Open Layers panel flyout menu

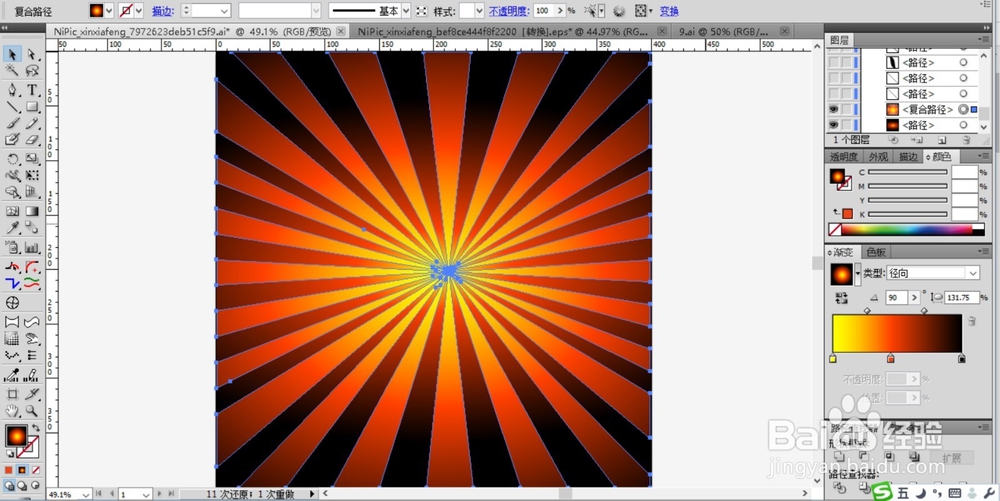[985, 40]
